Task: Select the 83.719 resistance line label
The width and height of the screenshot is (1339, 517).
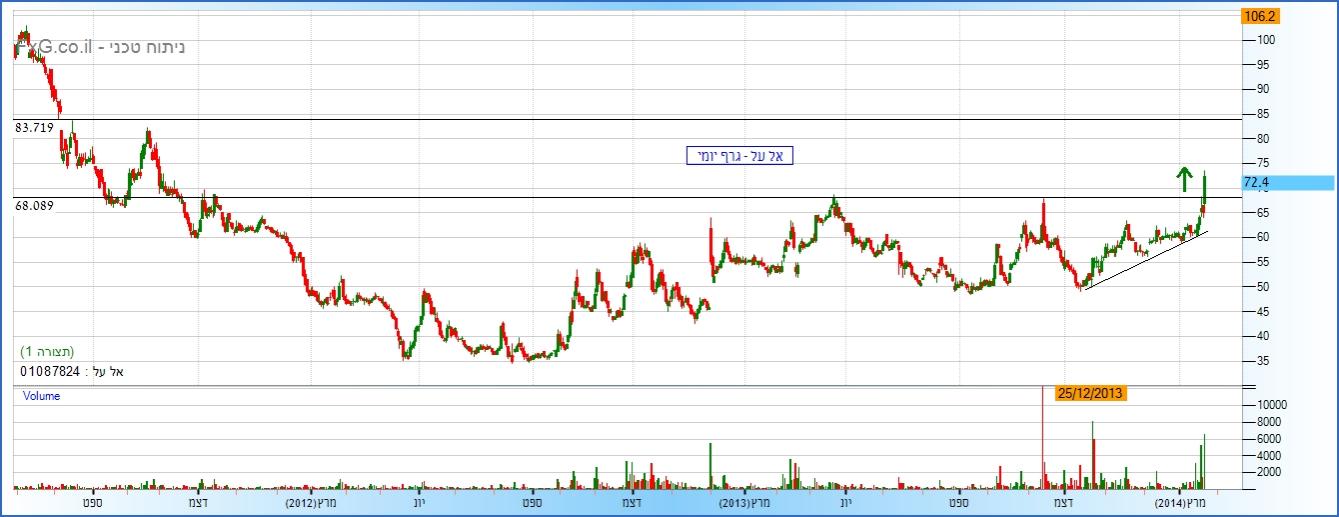Action: (34, 128)
